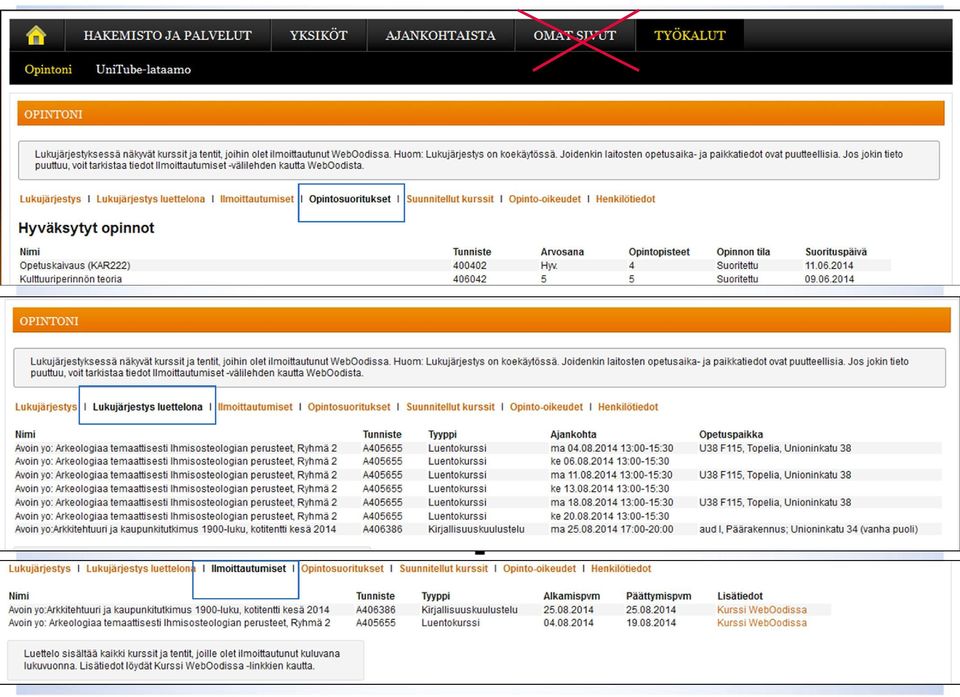Click Opinto-oikeudet tab above the Ajankohta schedule table
The height and width of the screenshot is (697, 960).
[546, 407]
